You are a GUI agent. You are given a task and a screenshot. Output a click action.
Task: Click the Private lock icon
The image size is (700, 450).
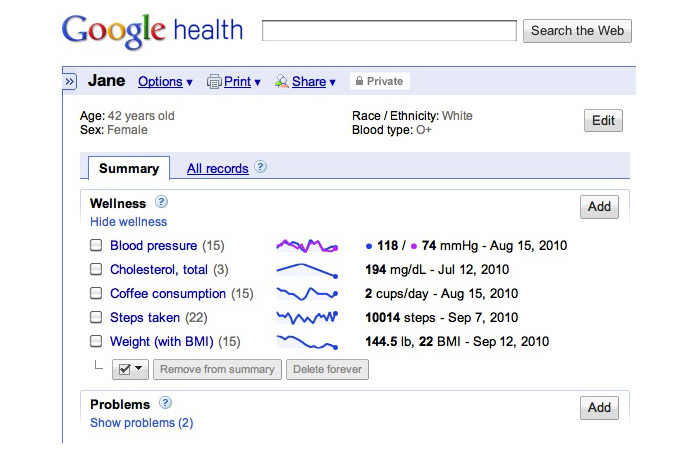coord(358,82)
